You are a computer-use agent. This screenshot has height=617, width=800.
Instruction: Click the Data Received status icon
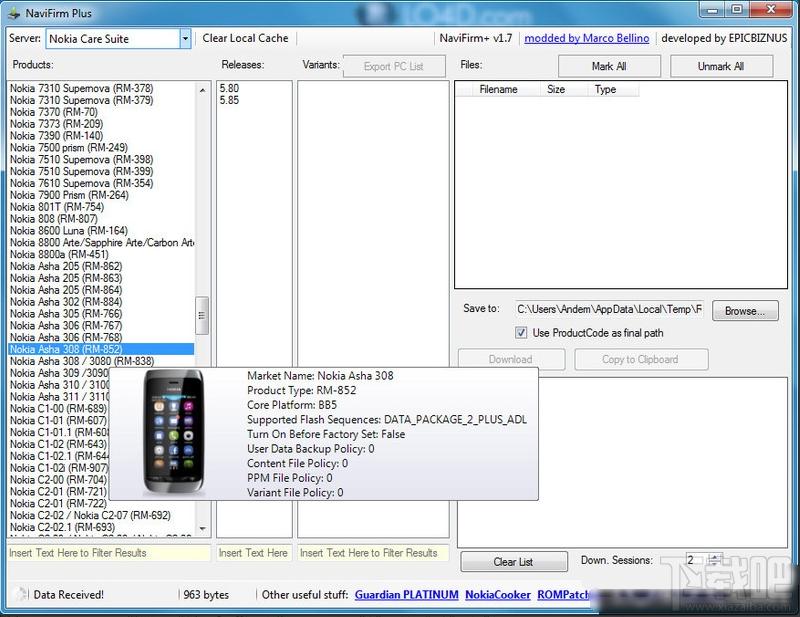click(20, 594)
